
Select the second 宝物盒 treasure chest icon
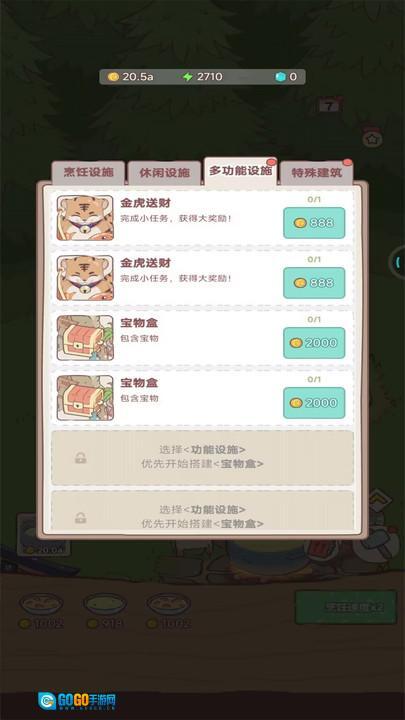85,398
